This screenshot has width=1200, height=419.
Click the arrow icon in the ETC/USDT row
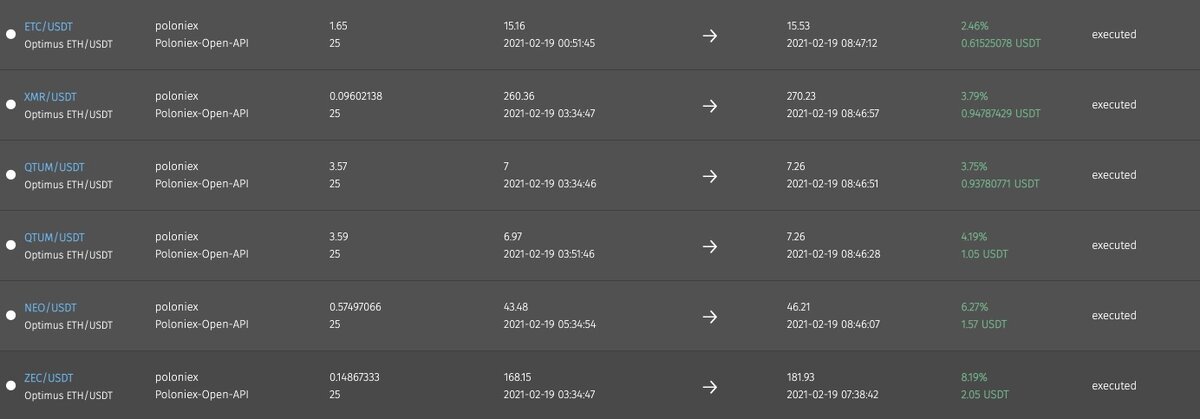710,35
